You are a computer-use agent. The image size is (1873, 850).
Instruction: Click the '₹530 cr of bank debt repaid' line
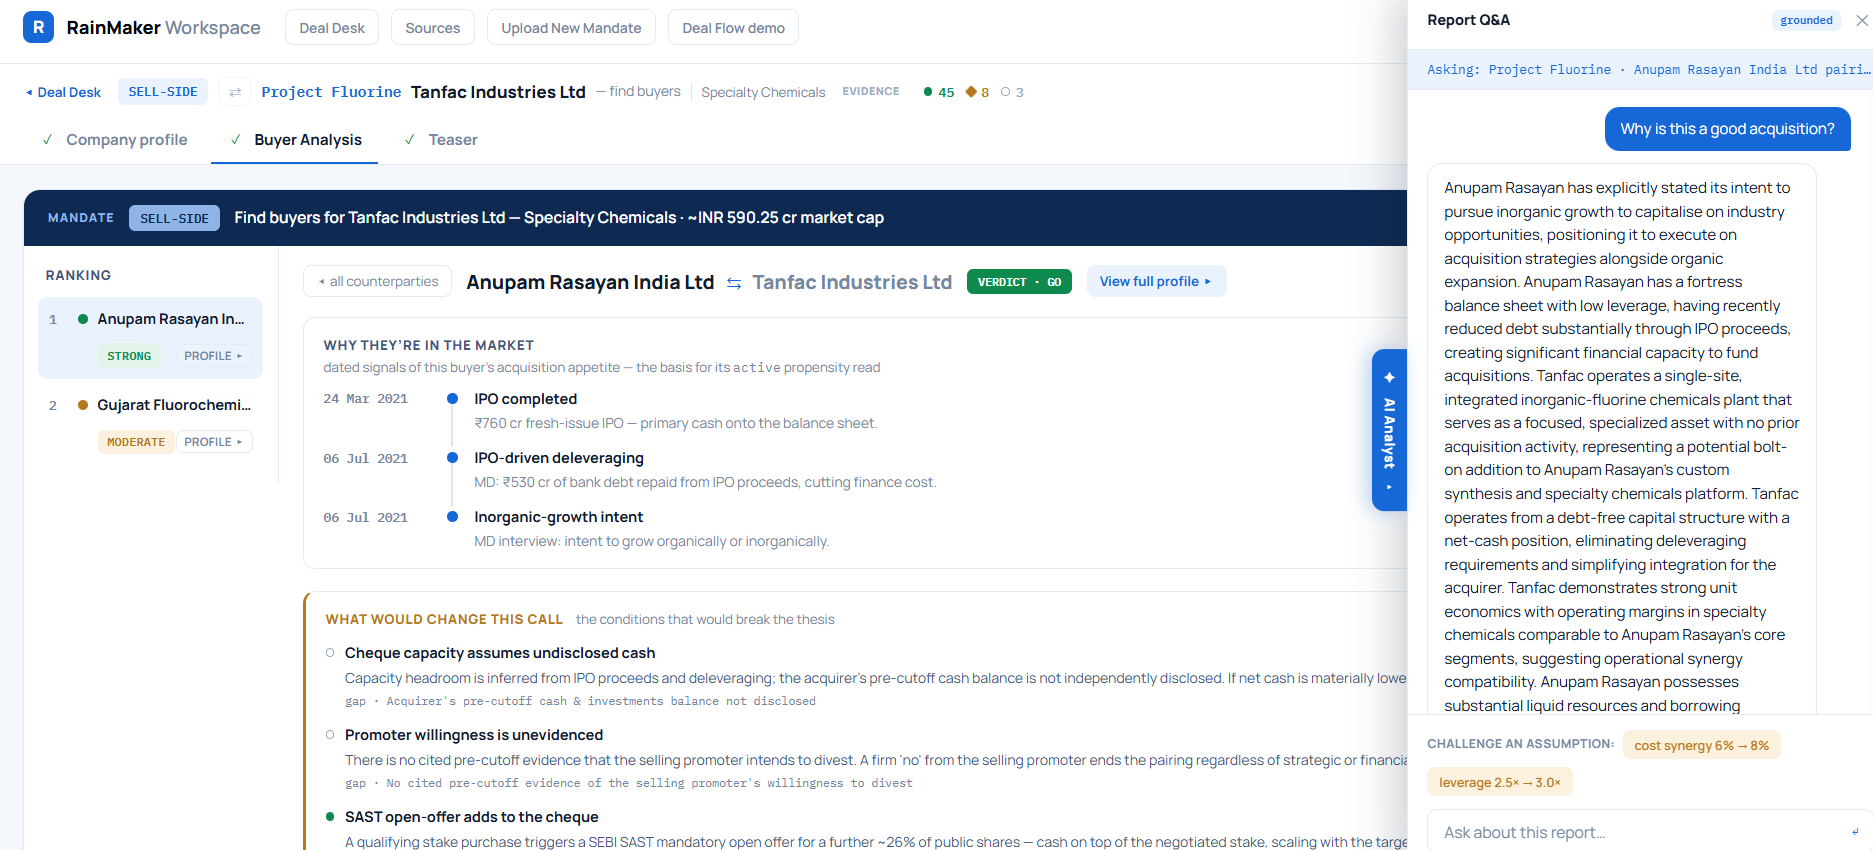tap(705, 482)
